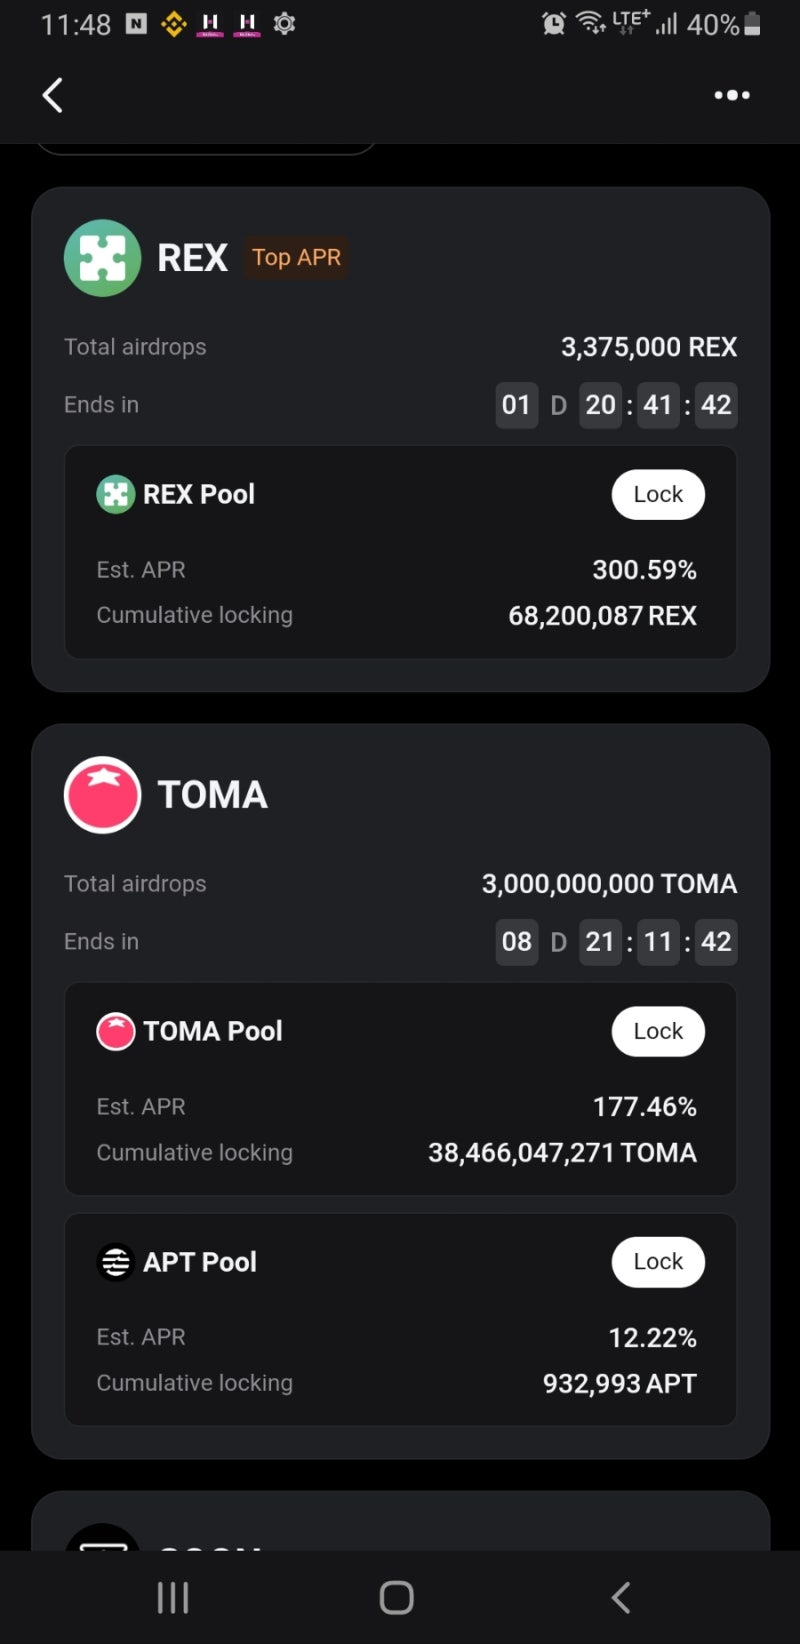Viewport: 800px width, 1644px height.
Task: Lock tokens in the TOMA Pool
Action: click(658, 1032)
